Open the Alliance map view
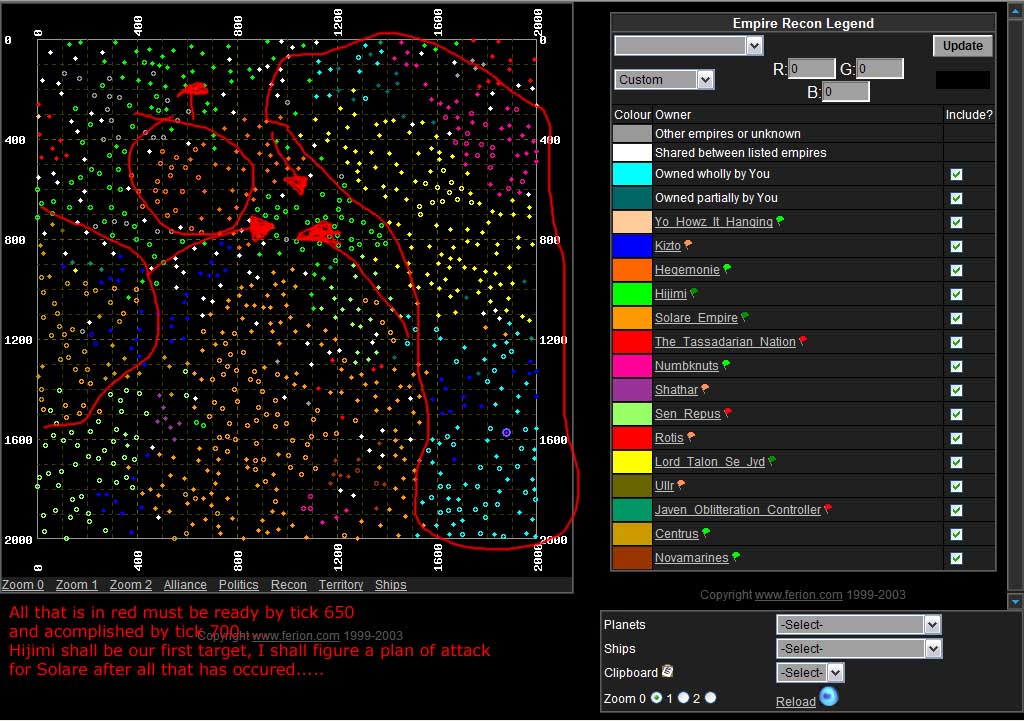The width and height of the screenshot is (1024, 721). [185, 585]
